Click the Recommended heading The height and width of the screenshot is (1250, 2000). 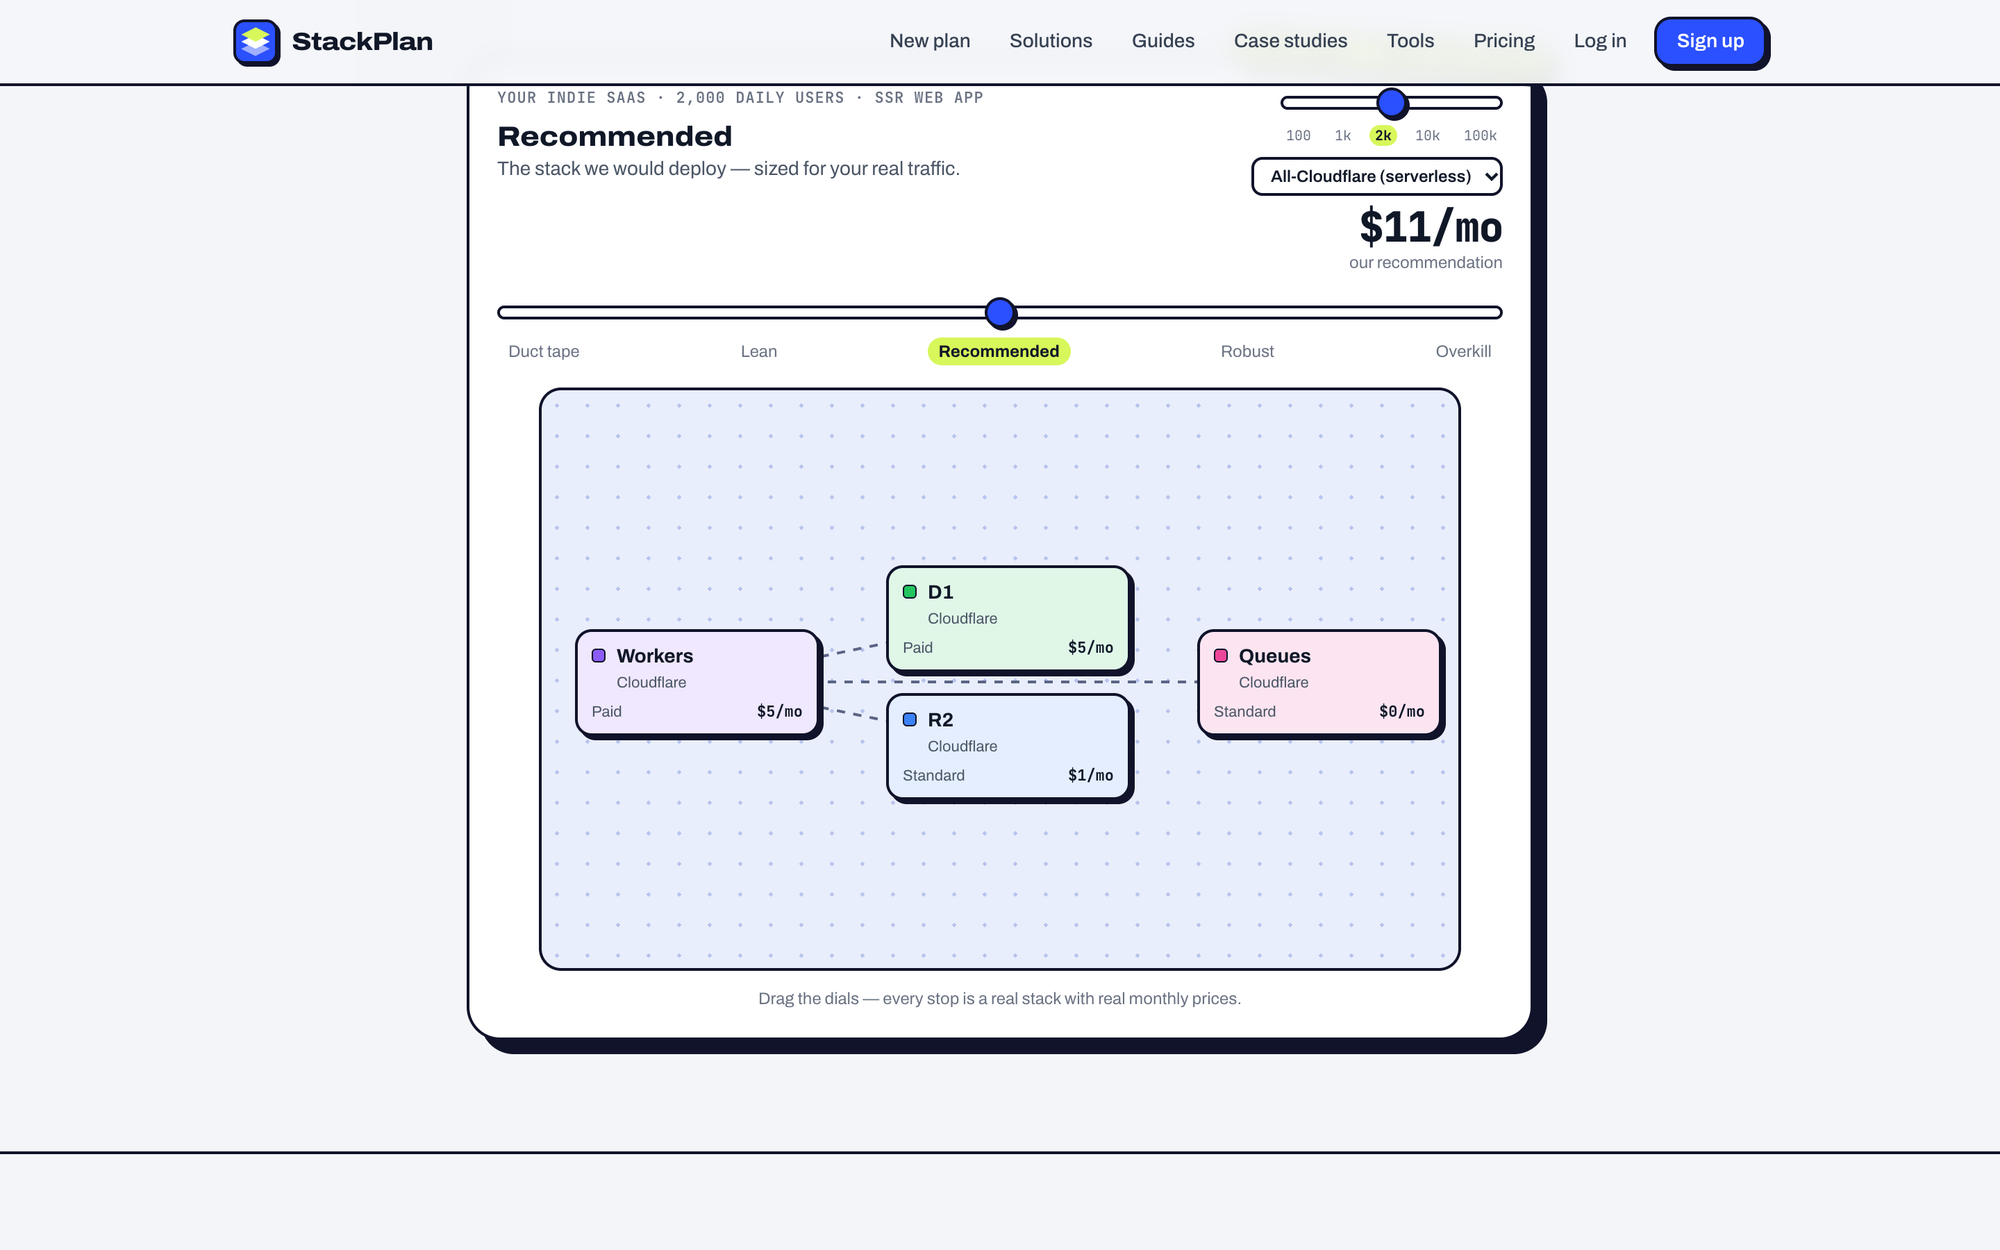pos(615,136)
